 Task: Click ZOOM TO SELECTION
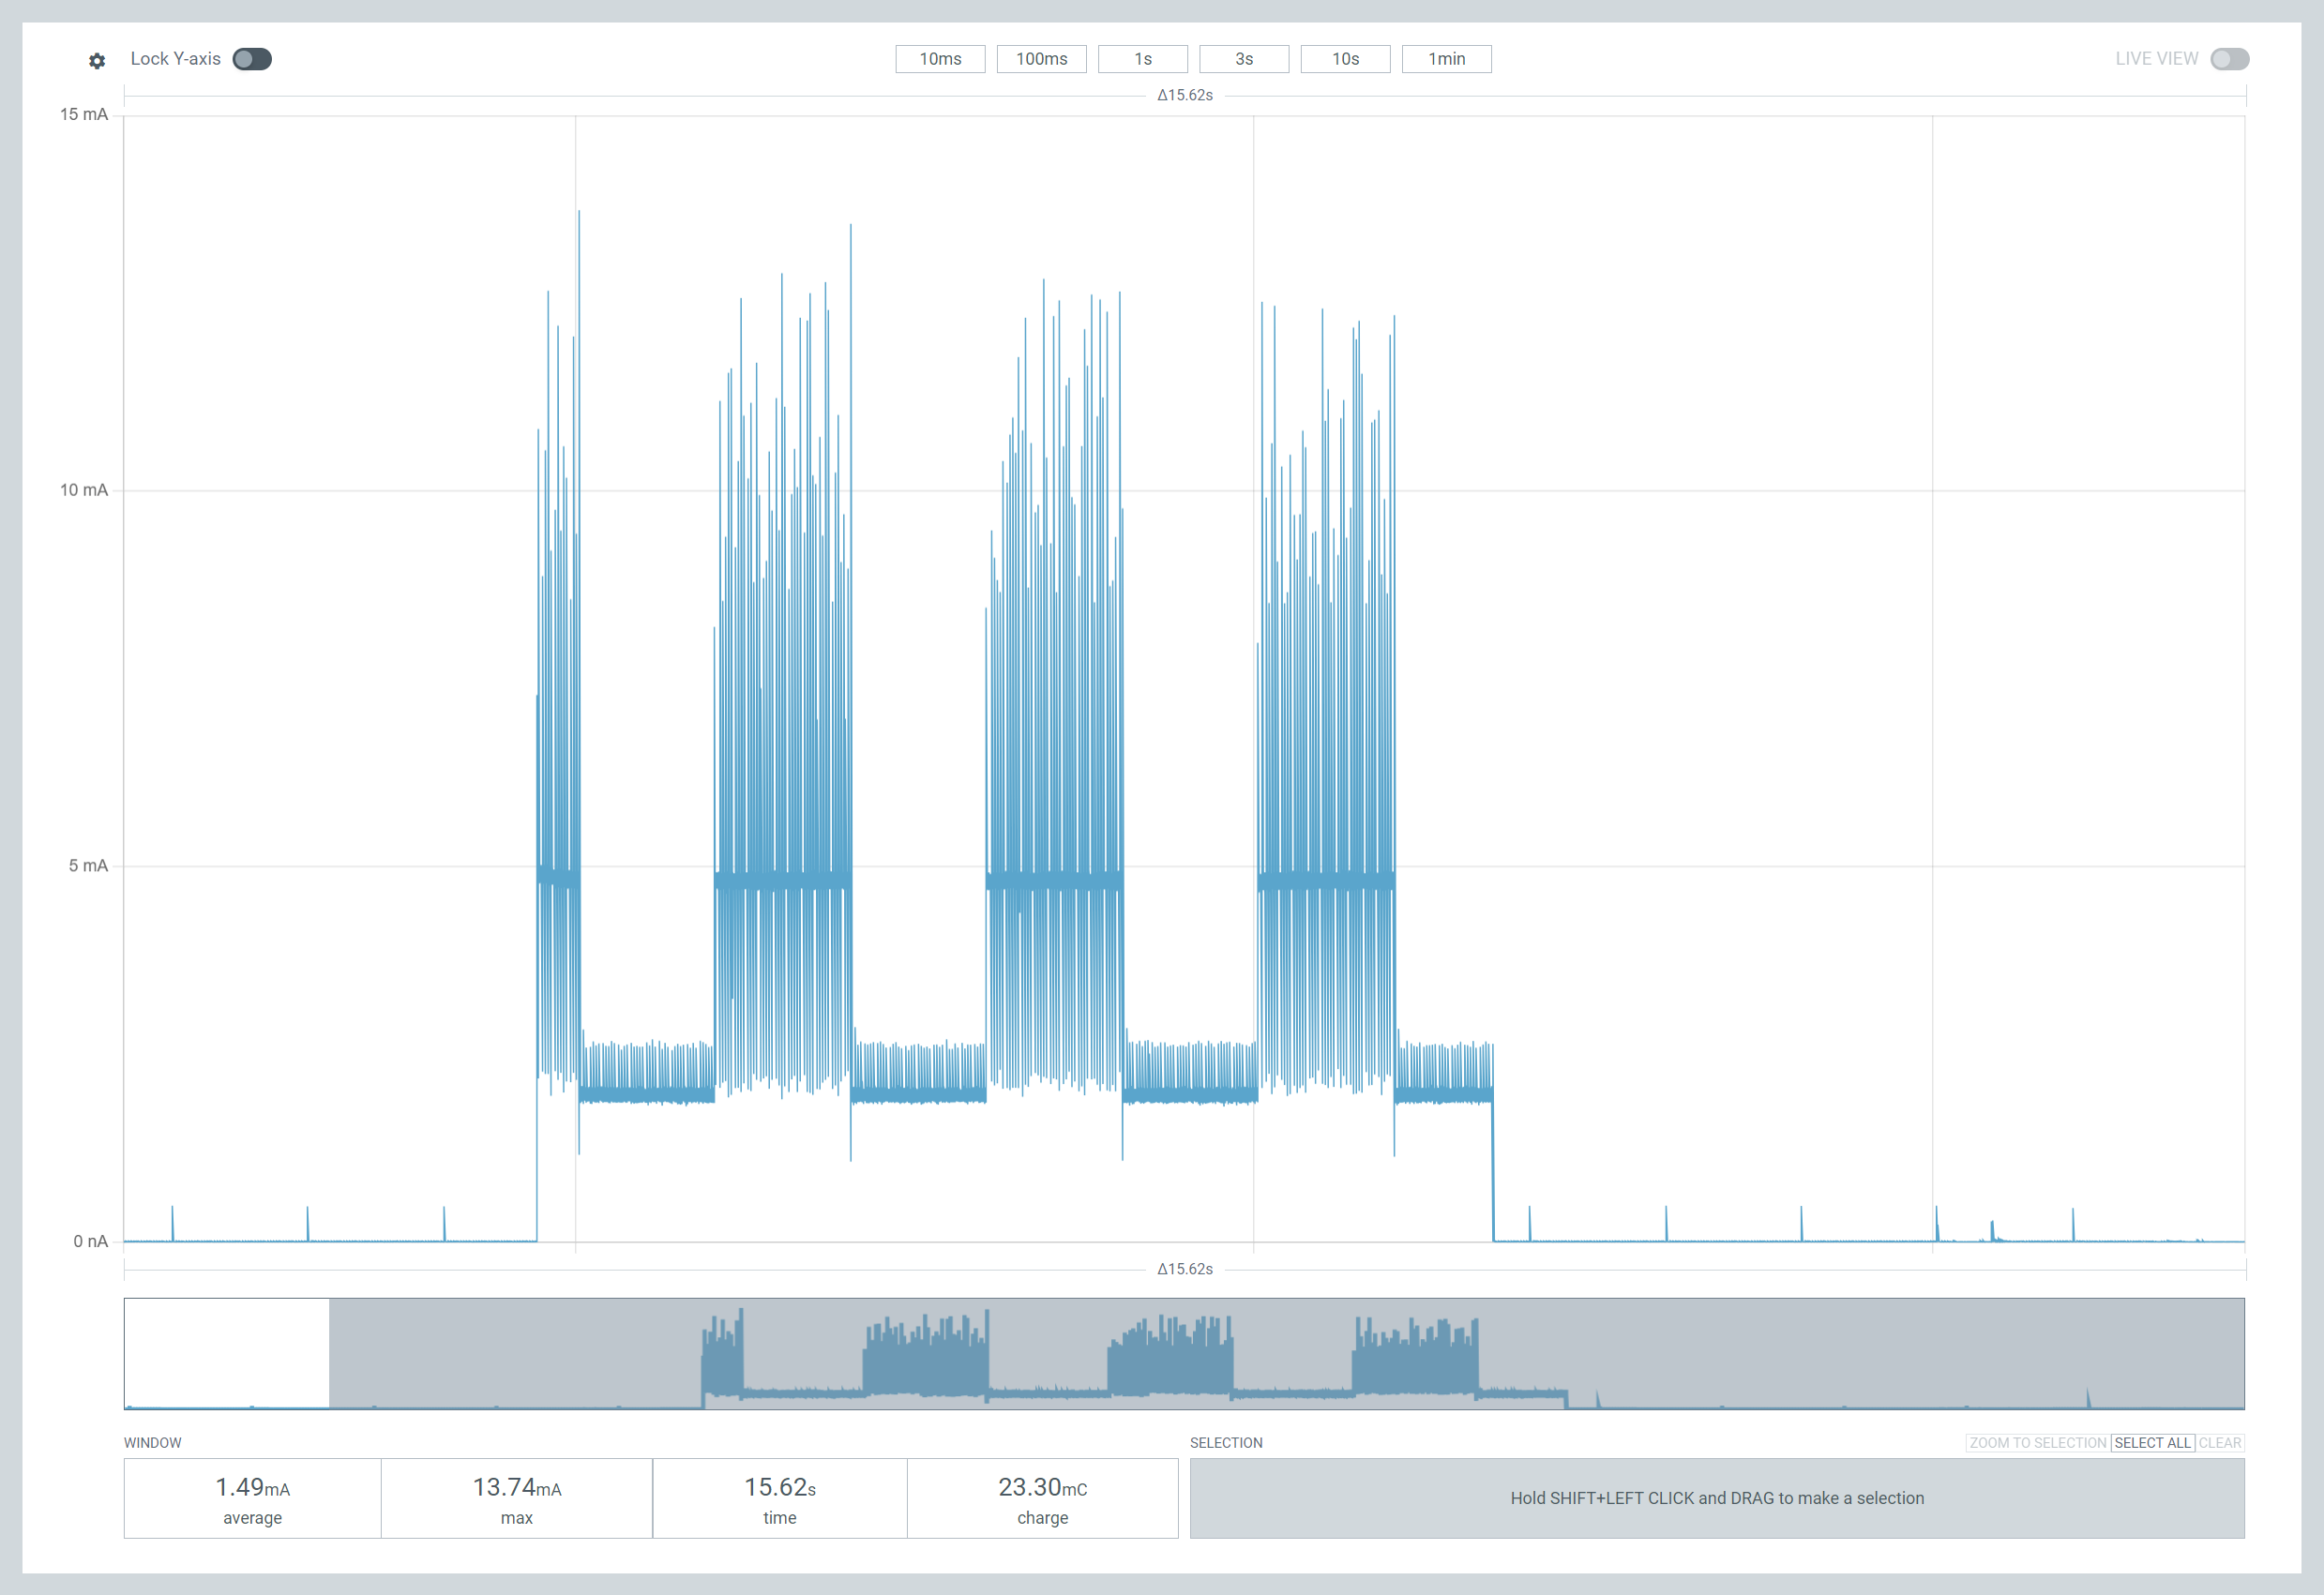point(2037,1443)
